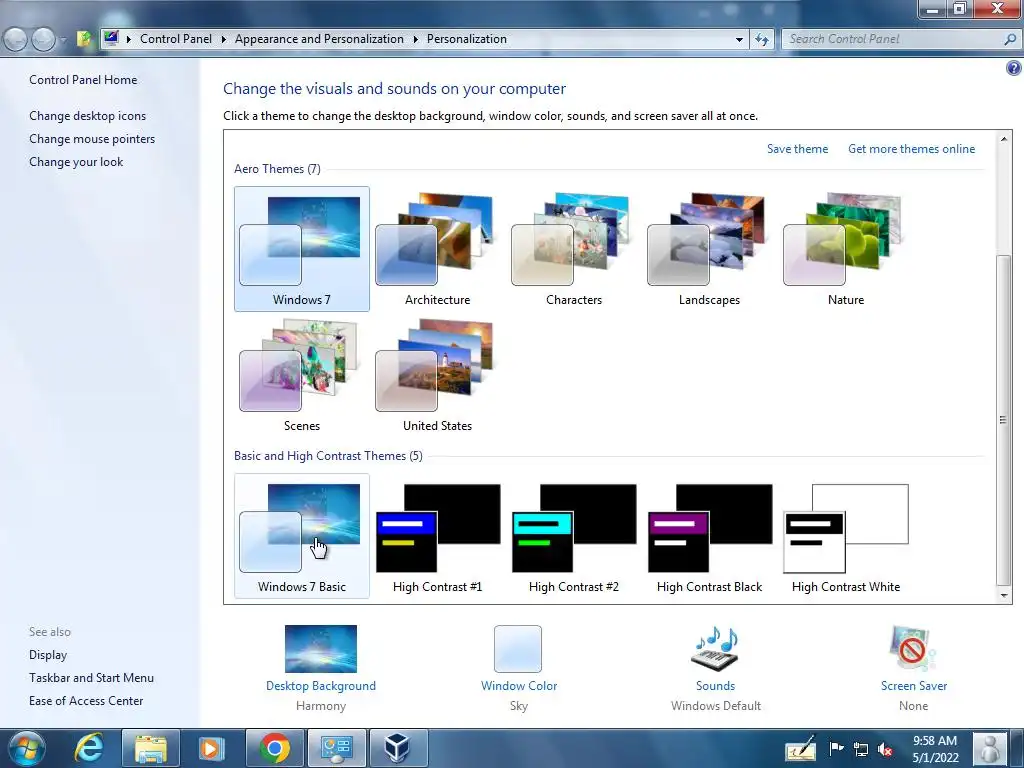The height and width of the screenshot is (768, 1024).
Task: Launch Internet Explorer from the taskbar
Action: 89,748
